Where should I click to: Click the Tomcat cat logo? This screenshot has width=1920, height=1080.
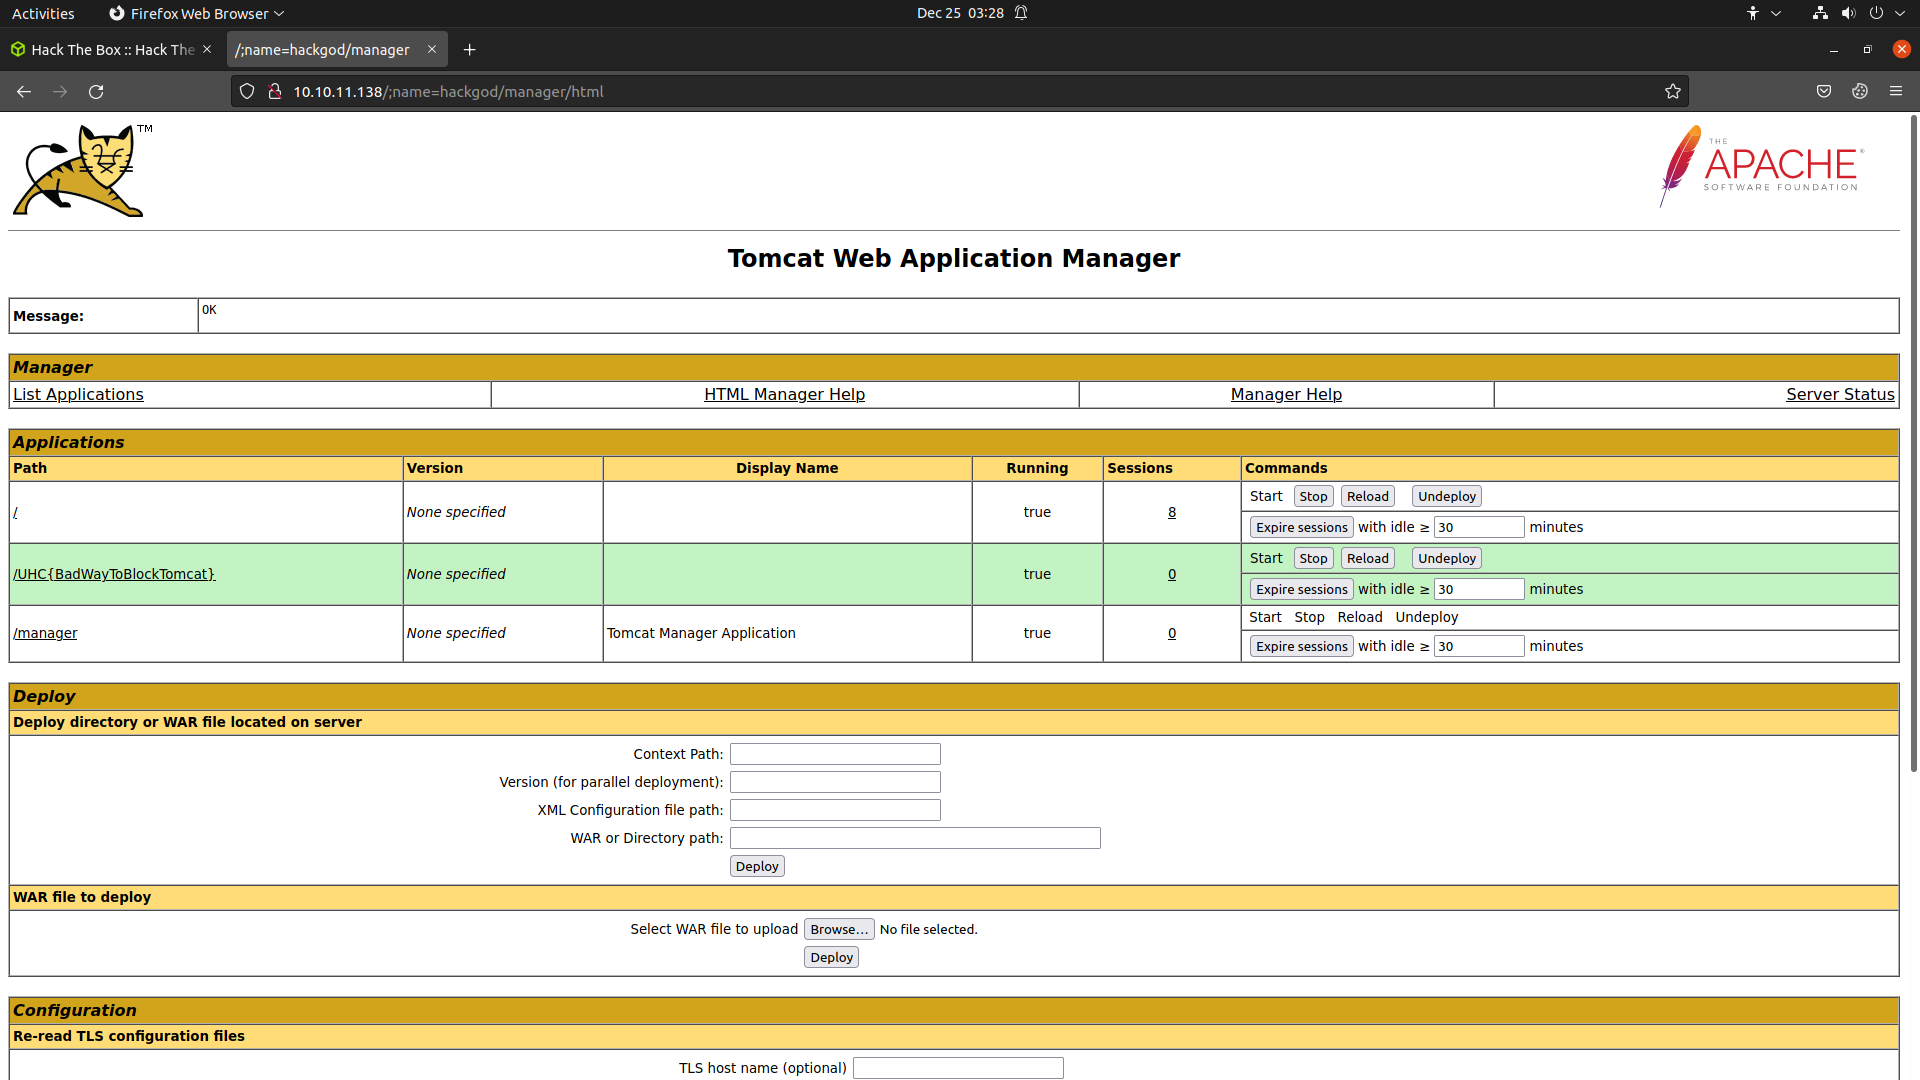80,171
